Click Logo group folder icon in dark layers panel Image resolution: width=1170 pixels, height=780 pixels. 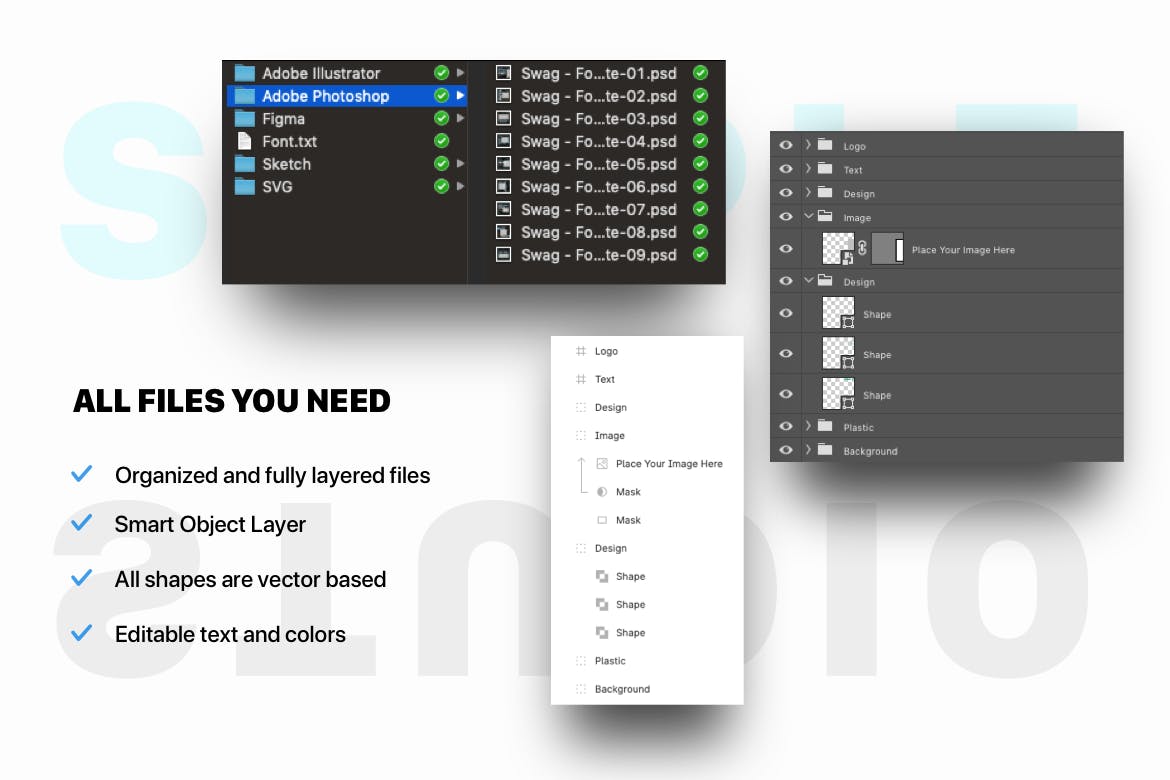click(x=825, y=145)
